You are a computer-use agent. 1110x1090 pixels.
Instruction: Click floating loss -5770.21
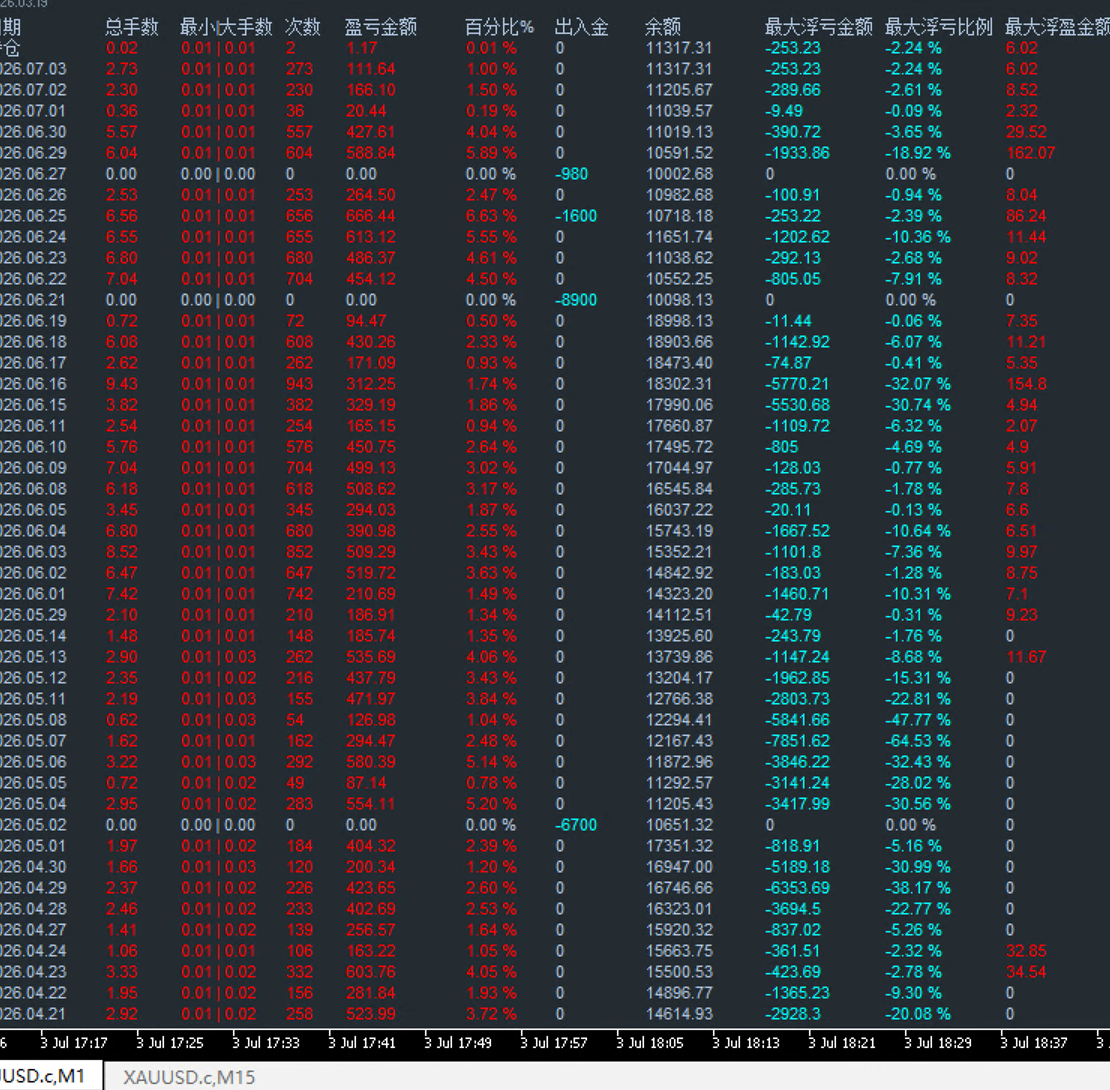[797, 384]
